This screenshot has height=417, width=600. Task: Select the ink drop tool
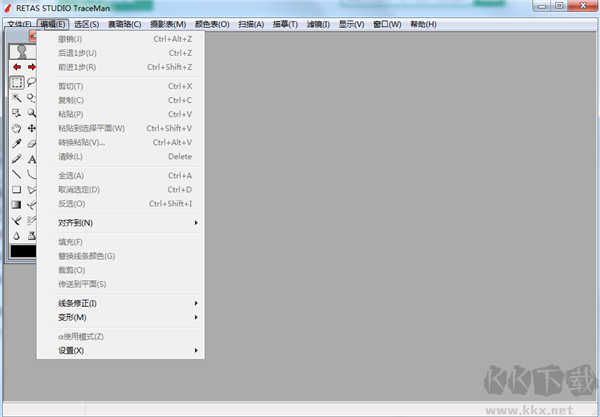(x=16, y=236)
